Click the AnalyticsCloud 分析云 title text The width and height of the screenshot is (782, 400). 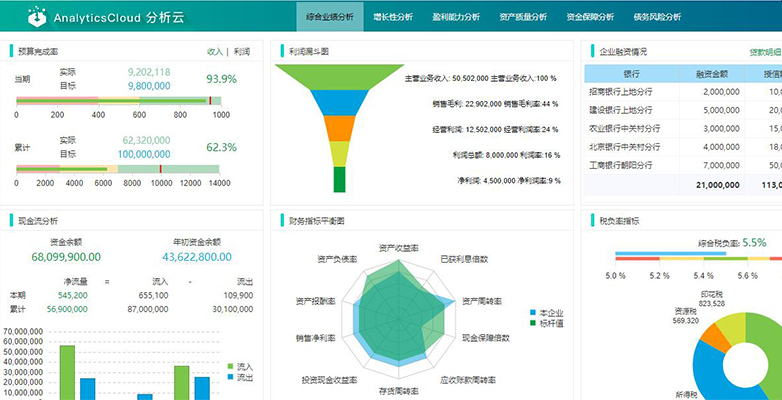(118, 18)
